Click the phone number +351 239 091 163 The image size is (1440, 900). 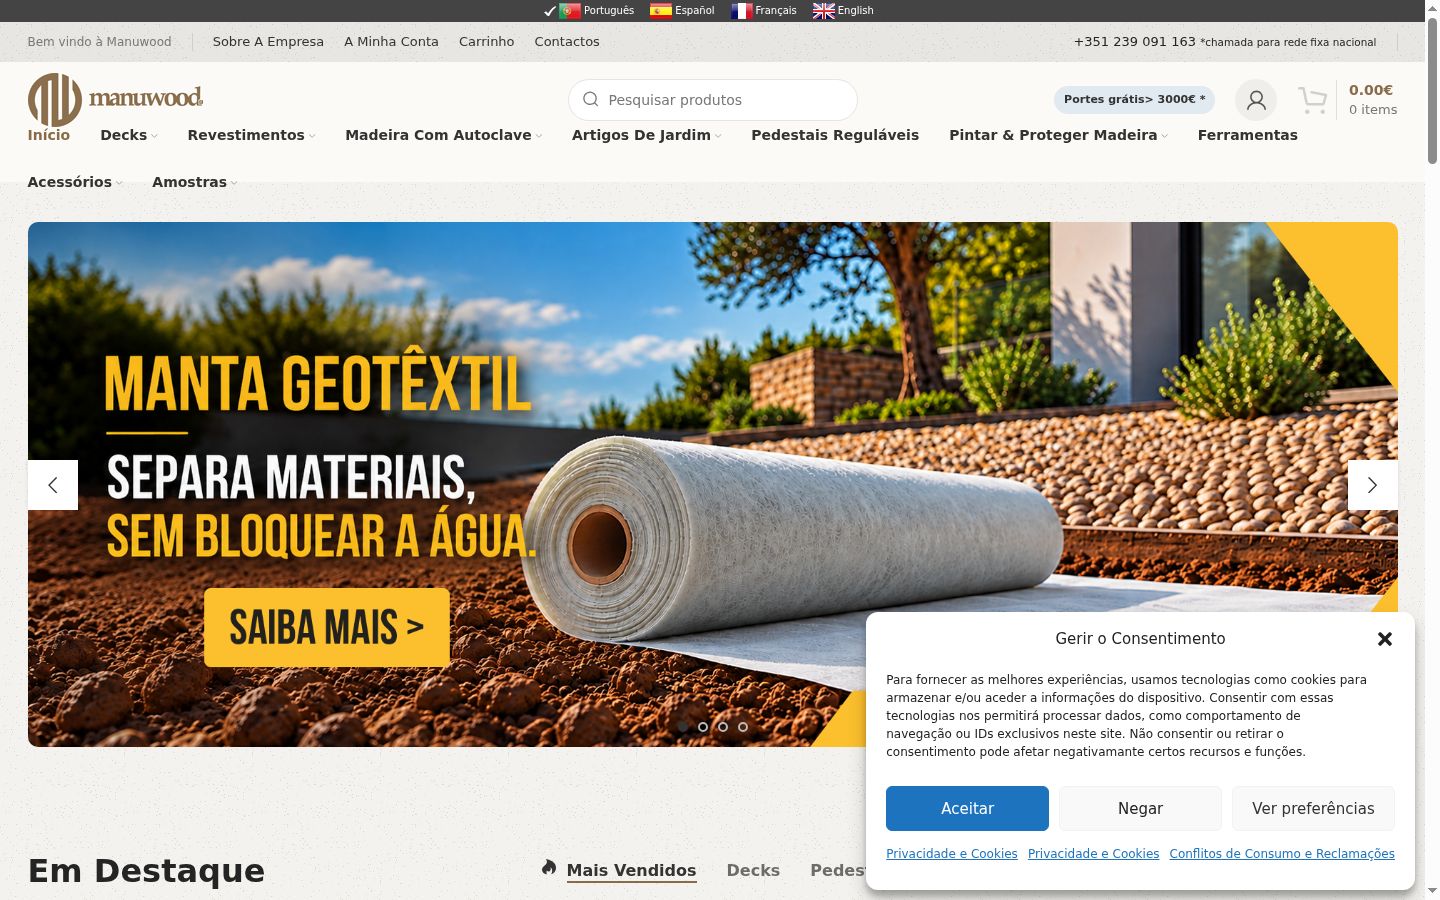coord(1134,42)
